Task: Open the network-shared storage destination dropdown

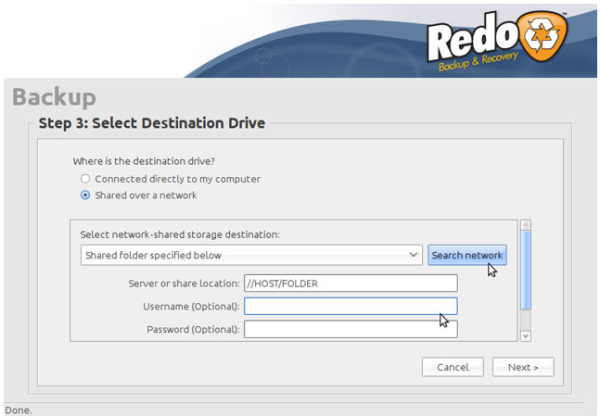Action: [x=251, y=255]
